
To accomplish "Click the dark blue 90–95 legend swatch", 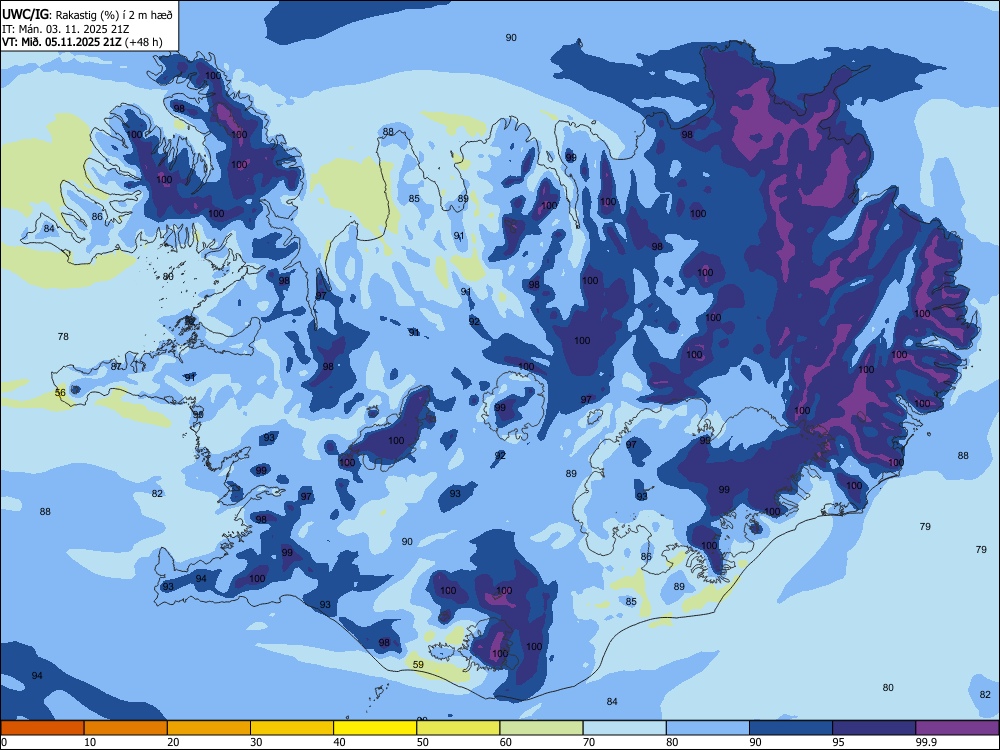I will click(791, 728).
